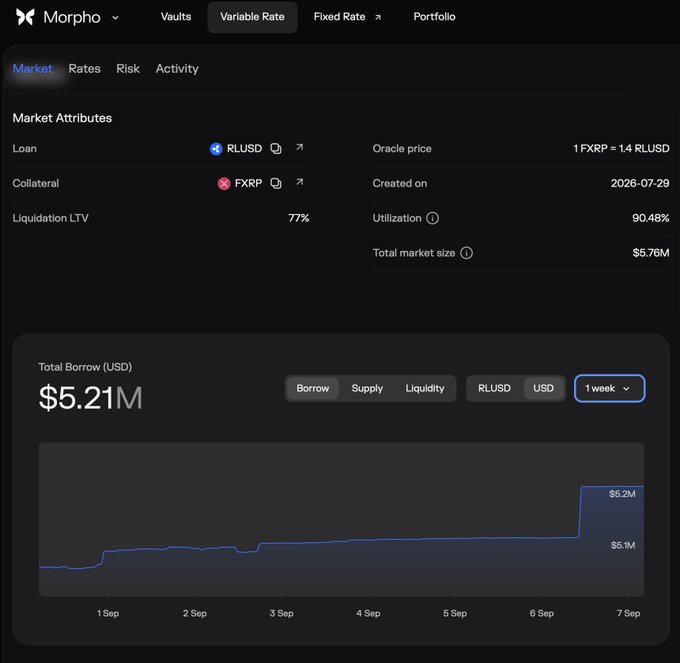Select the Supply chart view

[x=367, y=388]
